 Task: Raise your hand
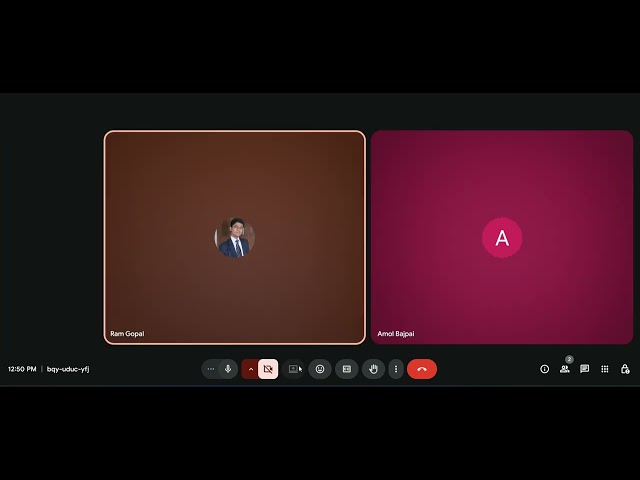click(x=373, y=369)
